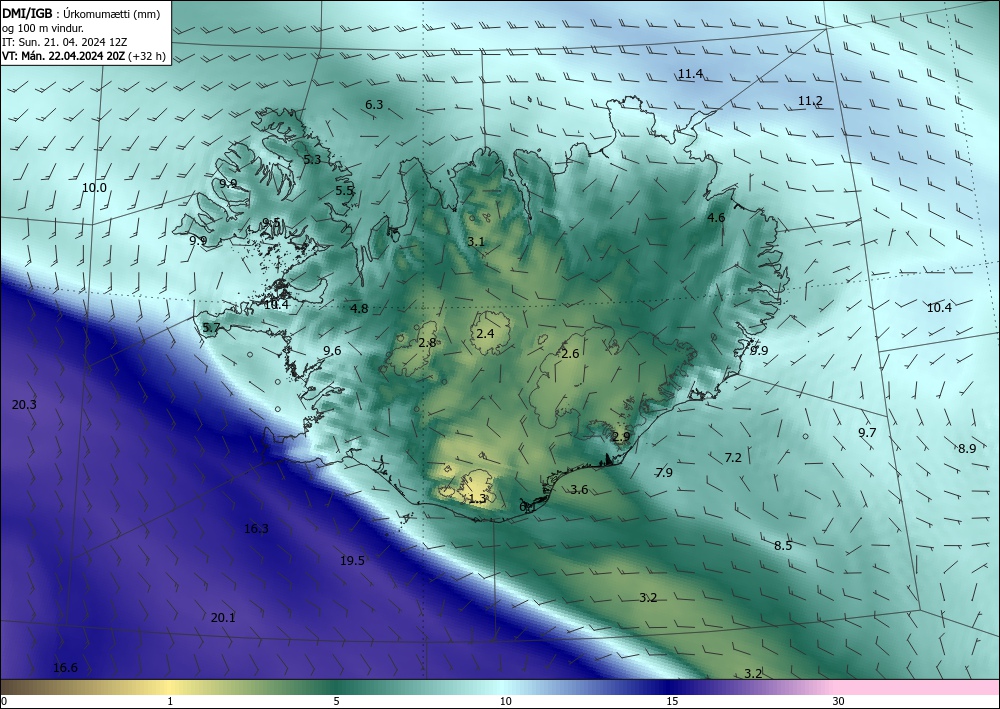Click the 2.9 value near the southeast coast
Image resolution: width=1000 pixels, height=709 pixels.
click(621, 437)
